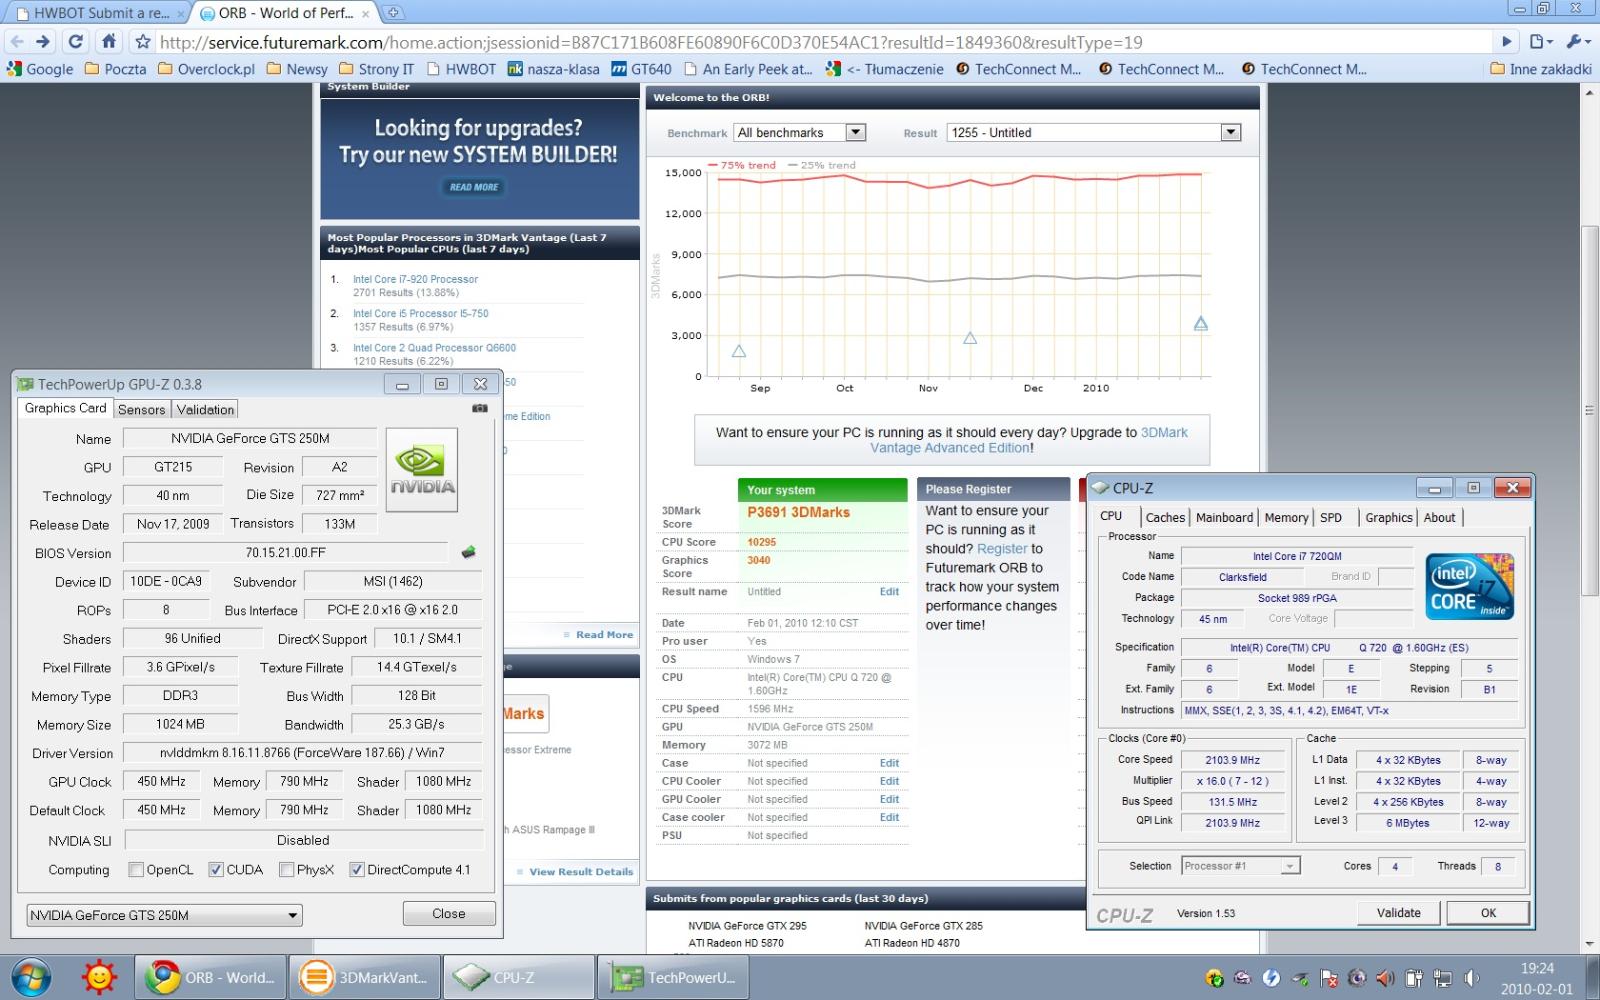
Task: Open the SPD tab in CPU-Z
Action: pos(1331,517)
